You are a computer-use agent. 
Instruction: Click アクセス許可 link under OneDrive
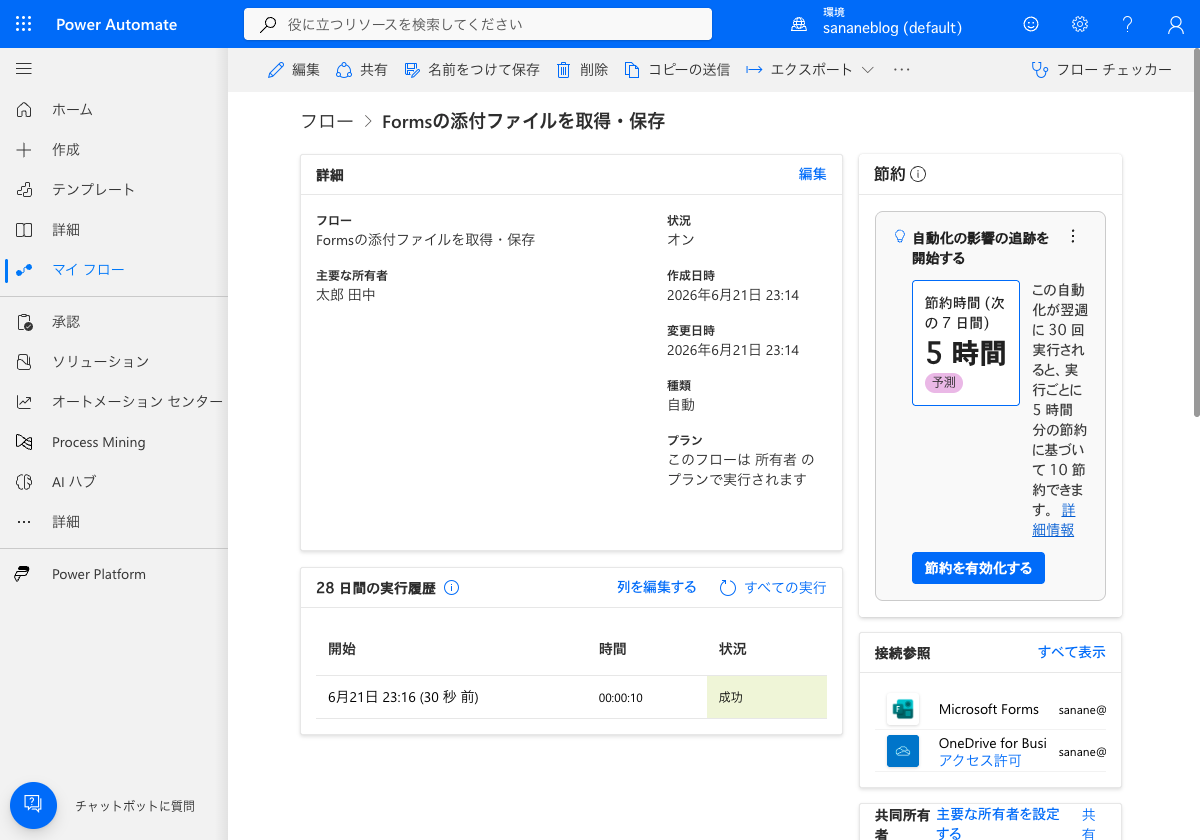(980, 760)
